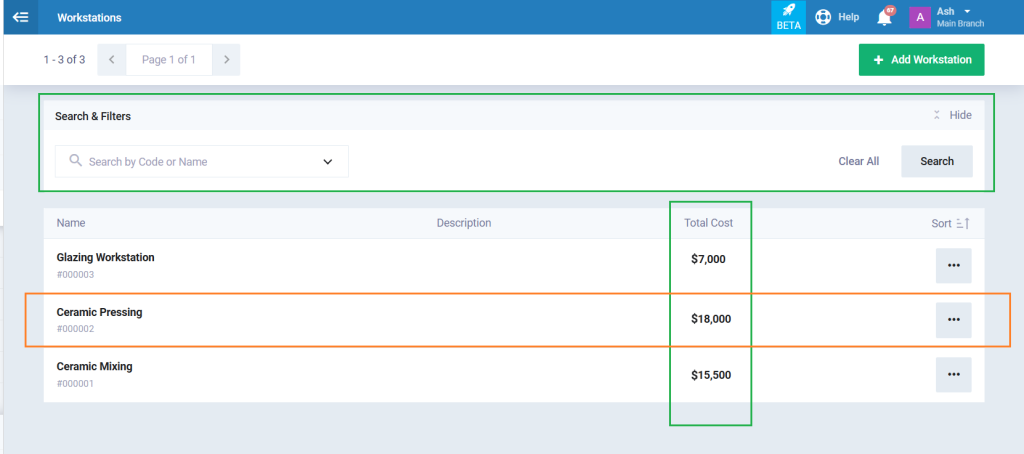The width and height of the screenshot is (1024, 454).
Task: Open the BETA rocket feature
Action: click(x=788, y=17)
